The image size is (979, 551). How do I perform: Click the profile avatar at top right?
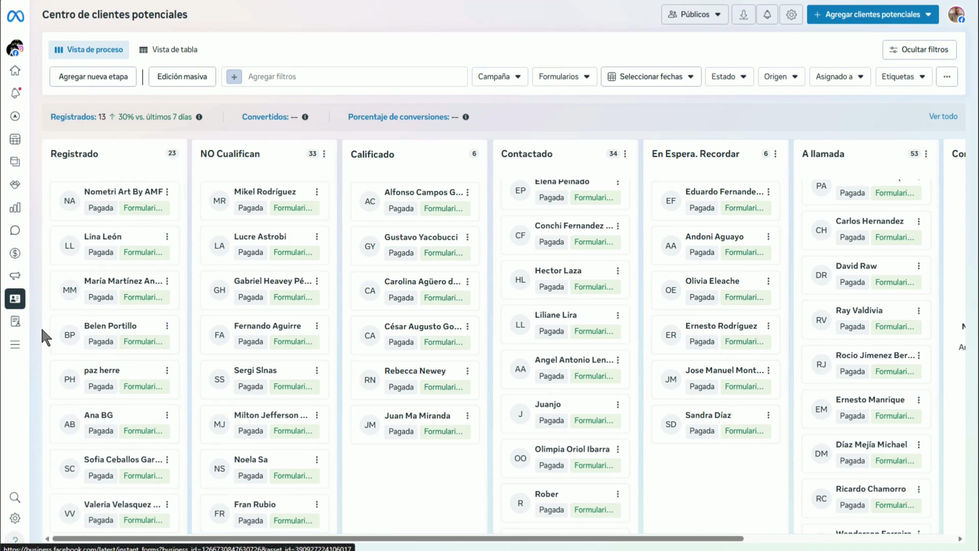point(956,14)
